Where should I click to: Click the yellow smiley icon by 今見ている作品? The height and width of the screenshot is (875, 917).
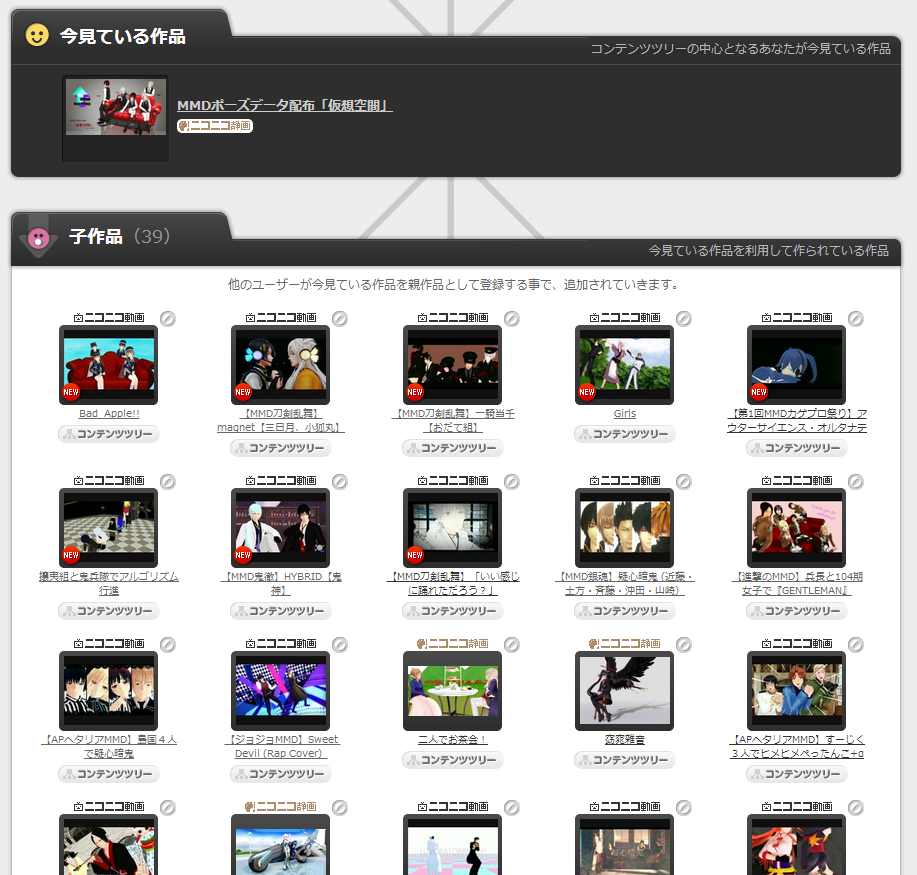click(37, 35)
